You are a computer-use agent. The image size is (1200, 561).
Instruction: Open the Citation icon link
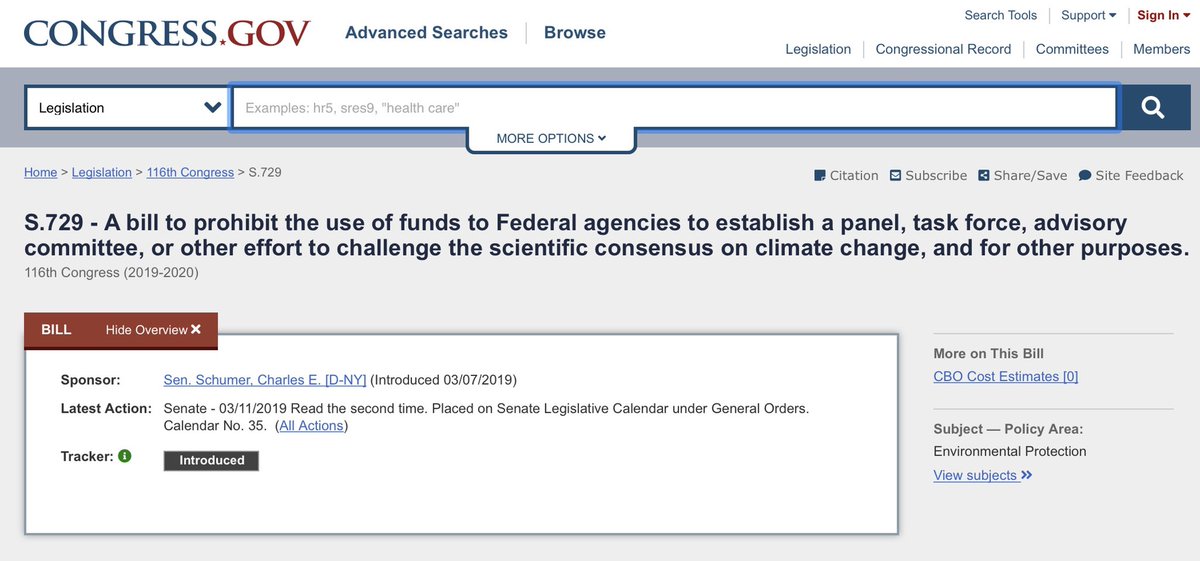[820, 175]
